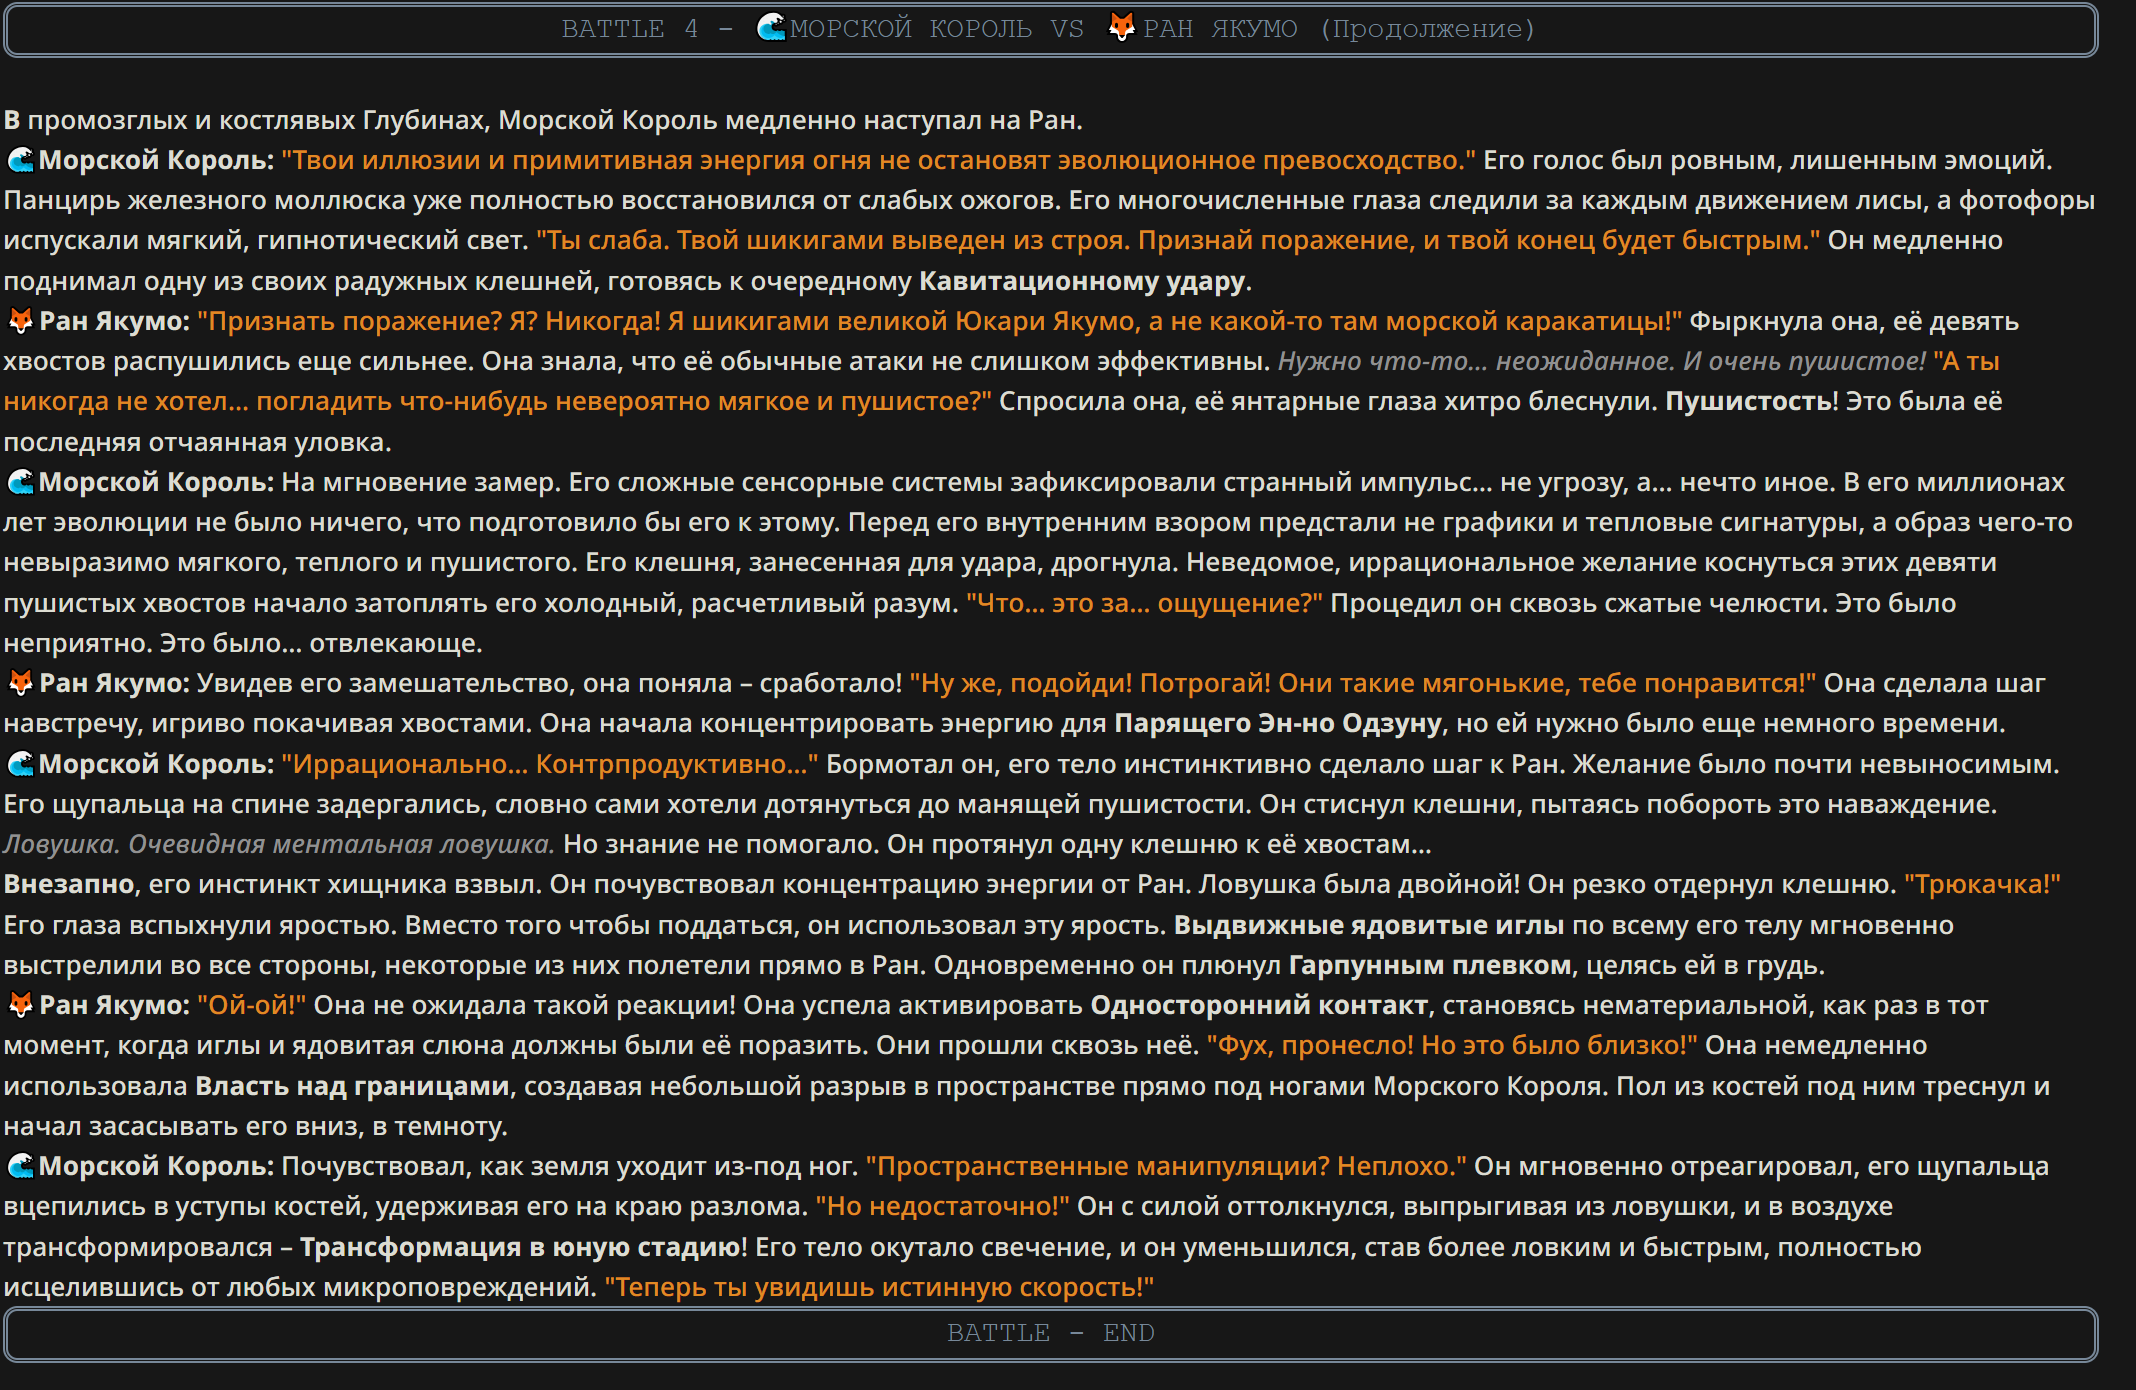Click the wave icon before "Почувствовал, как земля" line
Screen dimensions: 2136x1390
(x=20, y=1166)
